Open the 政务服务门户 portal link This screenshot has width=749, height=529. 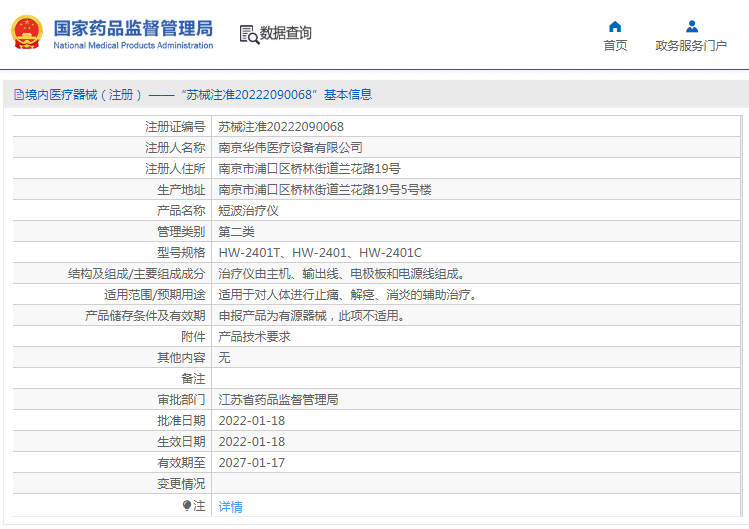[x=691, y=45]
